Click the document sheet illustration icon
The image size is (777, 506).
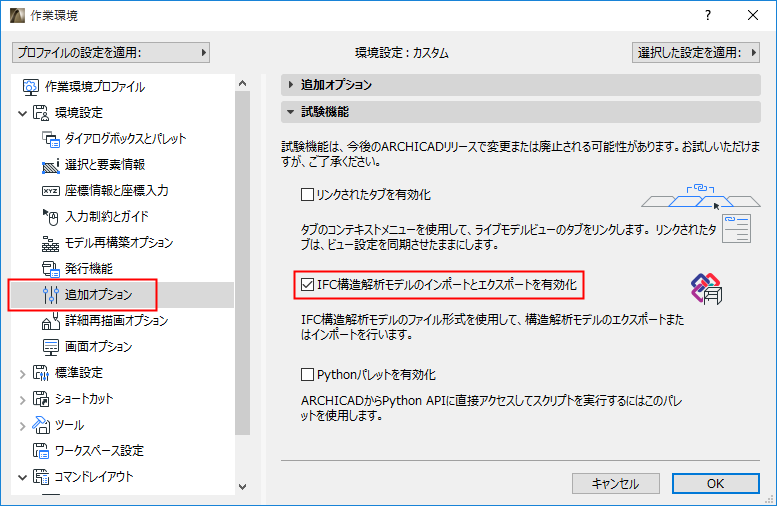point(736,228)
